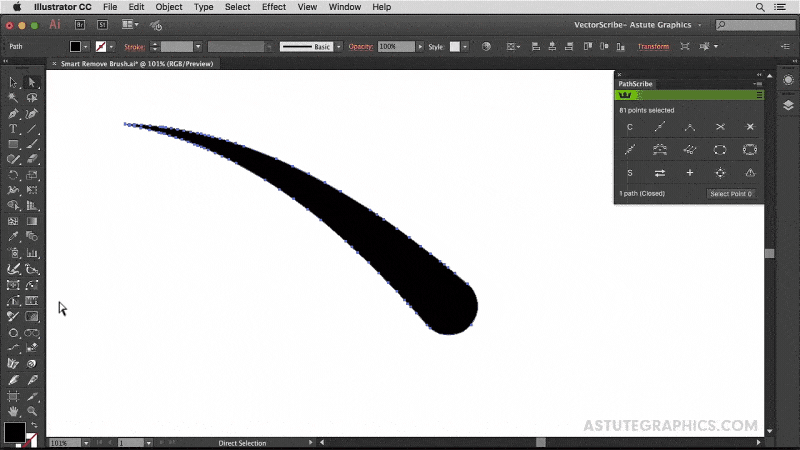Click the 'C' icon in PathScribe

(629, 127)
